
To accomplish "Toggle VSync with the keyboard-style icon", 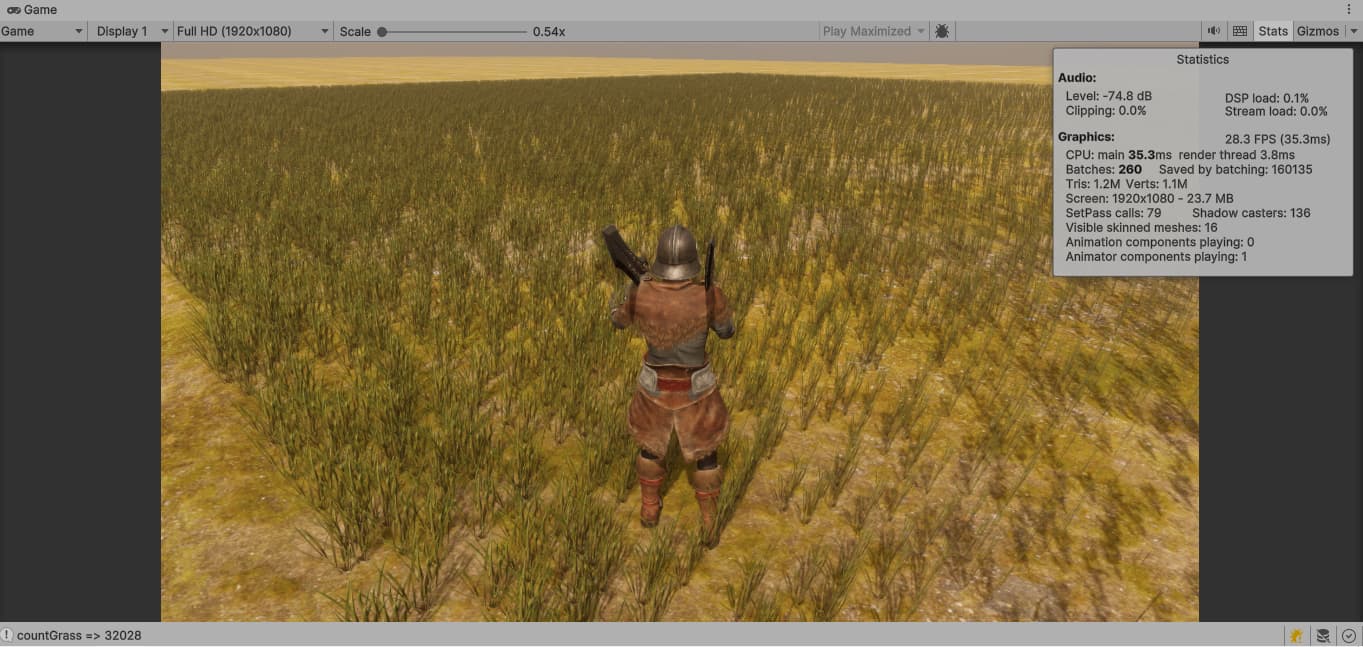I will [1239, 31].
